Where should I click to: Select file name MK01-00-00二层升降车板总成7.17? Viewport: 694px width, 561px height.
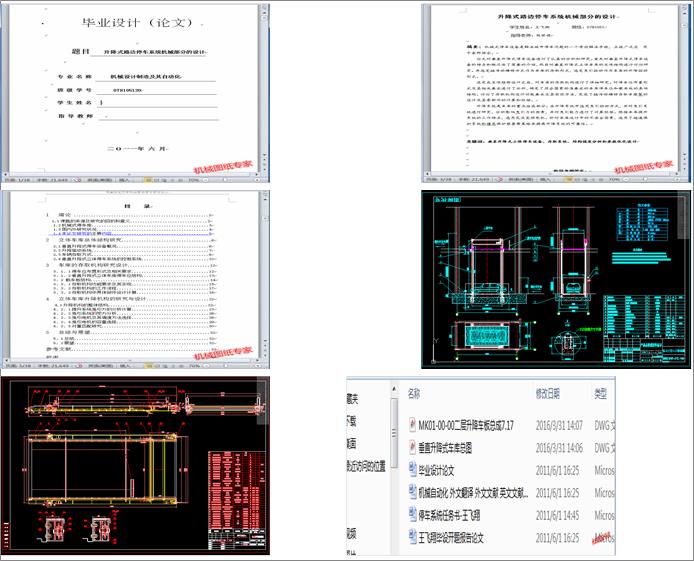coord(466,426)
